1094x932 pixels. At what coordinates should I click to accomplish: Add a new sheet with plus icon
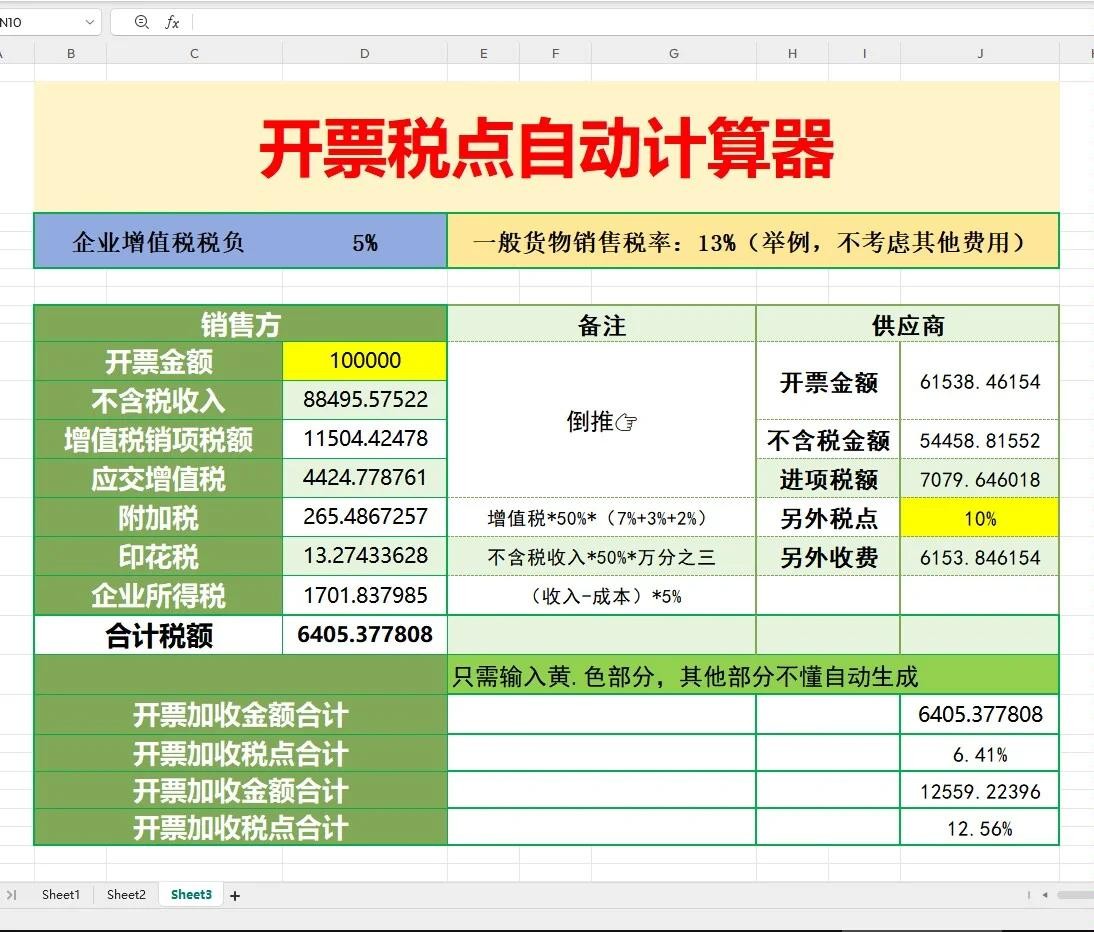click(x=235, y=895)
